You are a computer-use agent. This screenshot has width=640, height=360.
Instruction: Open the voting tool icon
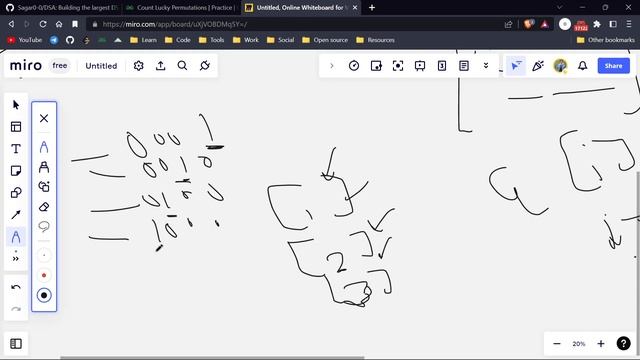tap(376, 66)
